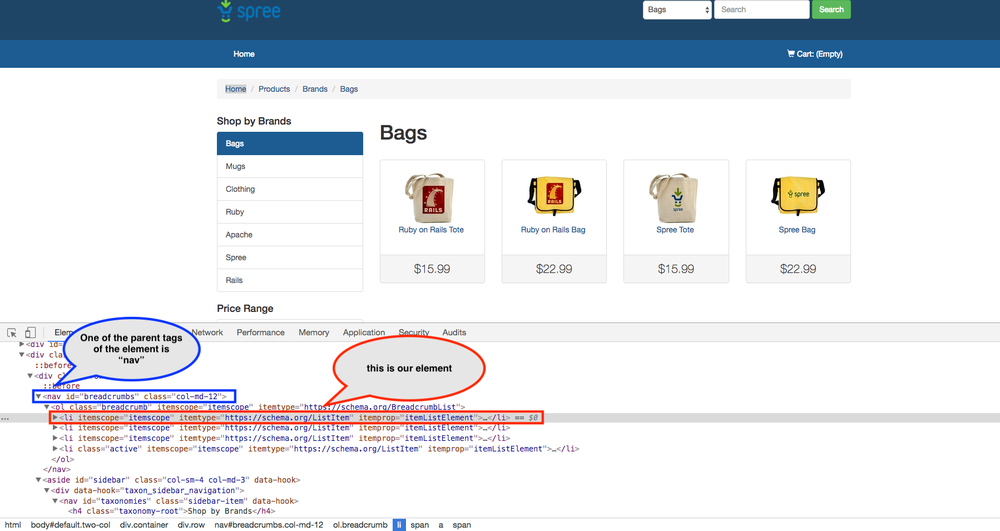Select div.row in DevTools breadcrumb bar

point(191,525)
